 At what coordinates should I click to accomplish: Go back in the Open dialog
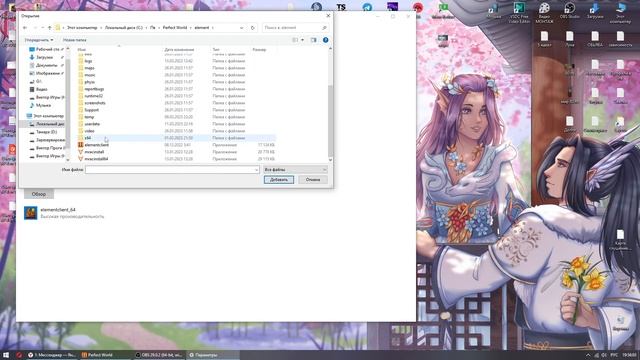[25, 28]
